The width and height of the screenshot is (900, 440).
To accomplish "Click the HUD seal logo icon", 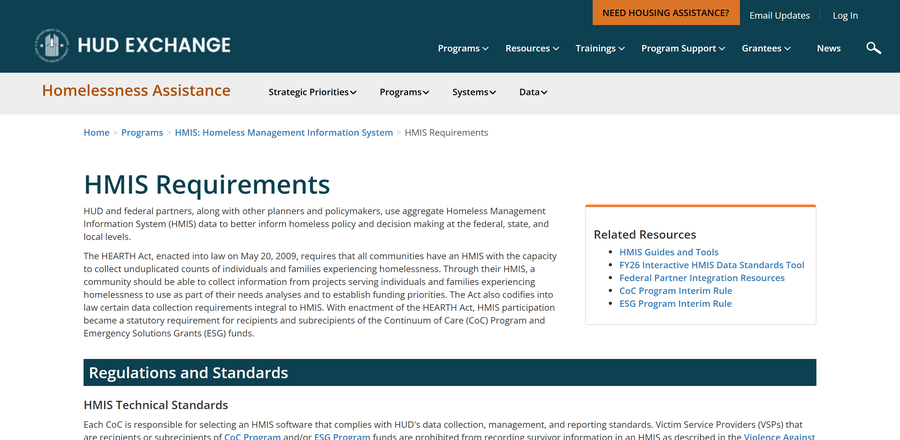I will 52,45.
